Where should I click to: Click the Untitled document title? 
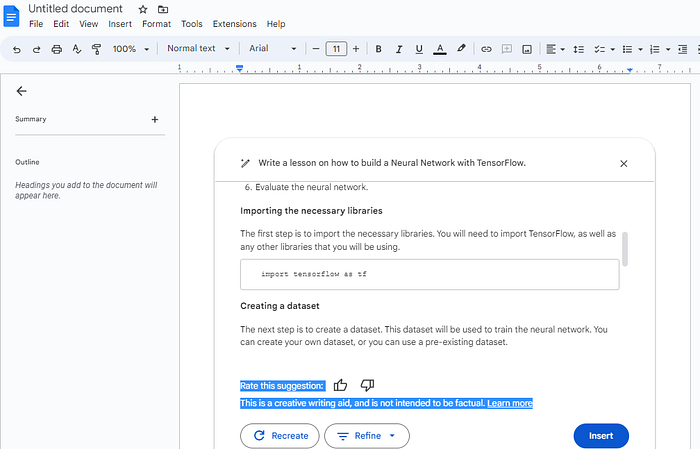coord(75,9)
